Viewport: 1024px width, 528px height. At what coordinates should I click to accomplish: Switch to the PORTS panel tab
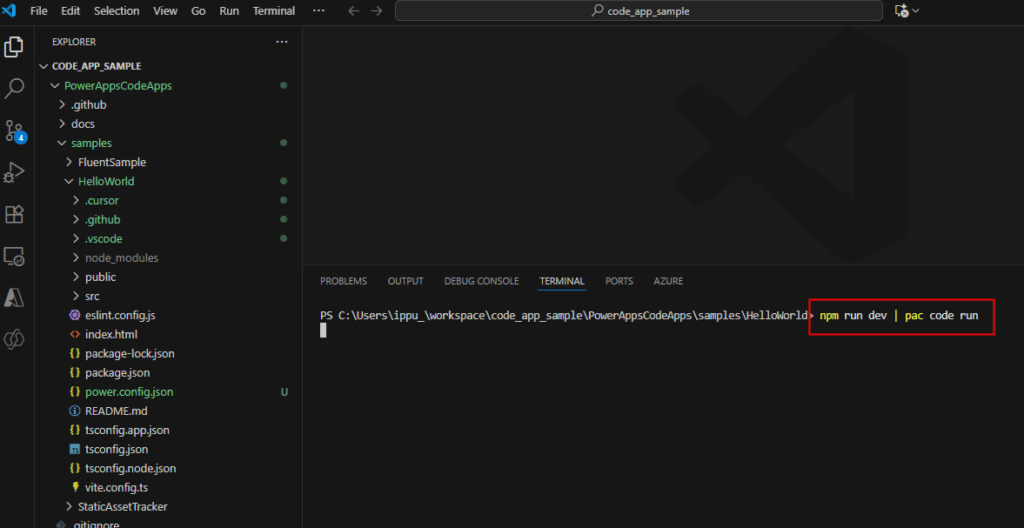tap(619, 281)
